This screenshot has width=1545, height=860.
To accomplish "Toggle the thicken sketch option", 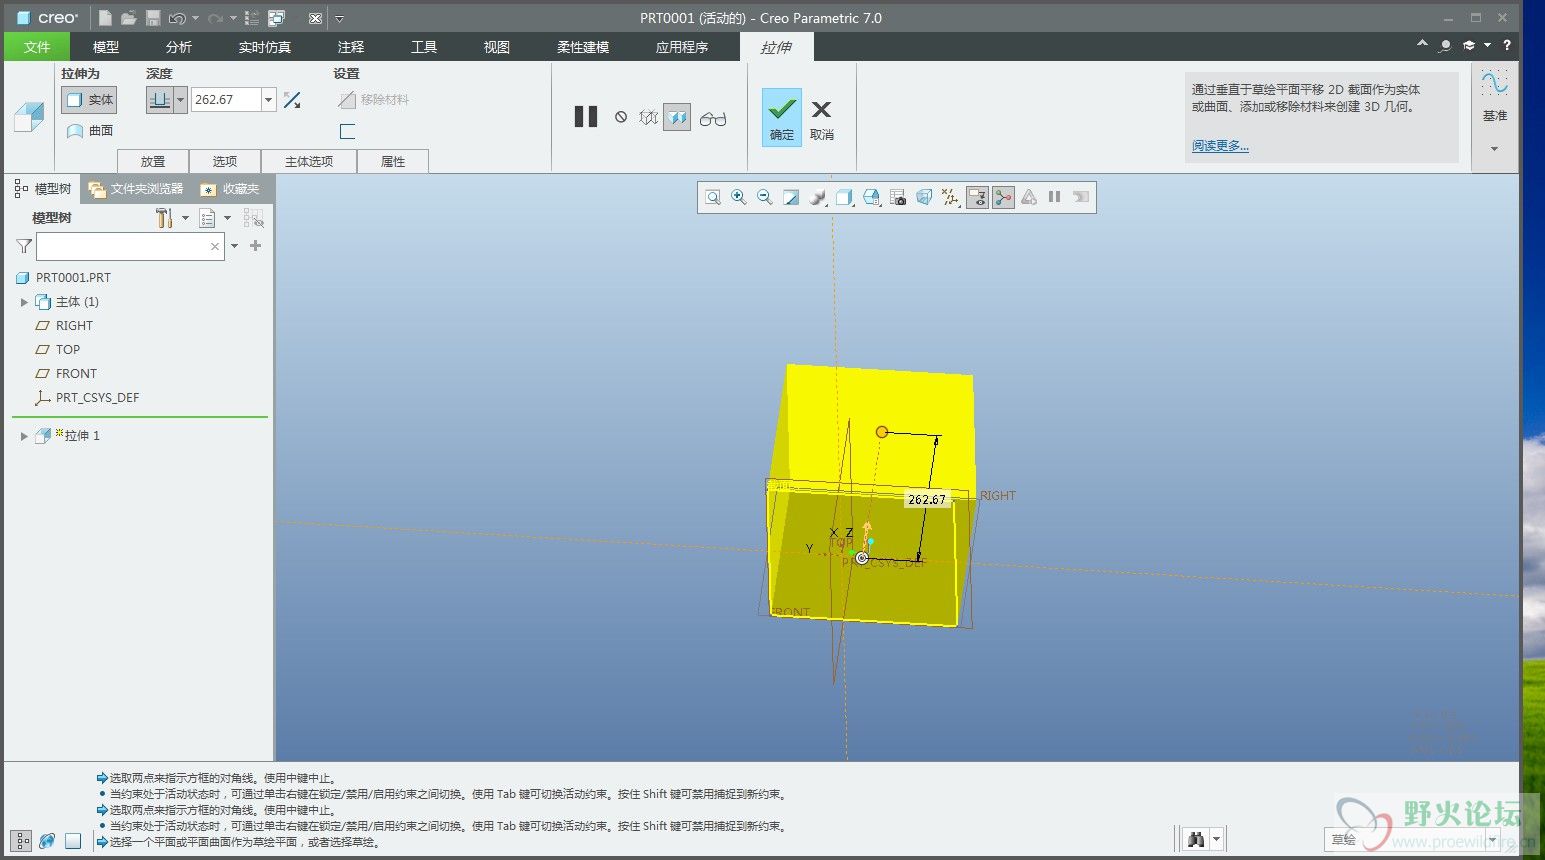I will click(347, 131).
